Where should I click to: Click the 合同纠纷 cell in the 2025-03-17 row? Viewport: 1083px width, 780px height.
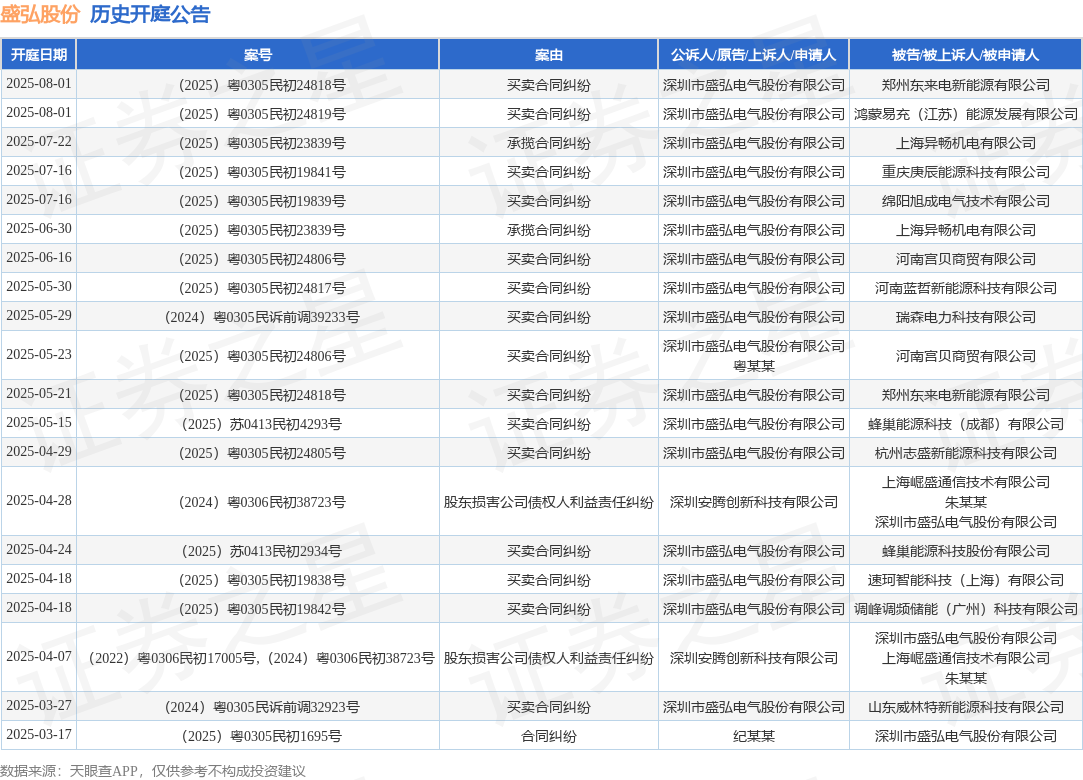tap(548, 736)
